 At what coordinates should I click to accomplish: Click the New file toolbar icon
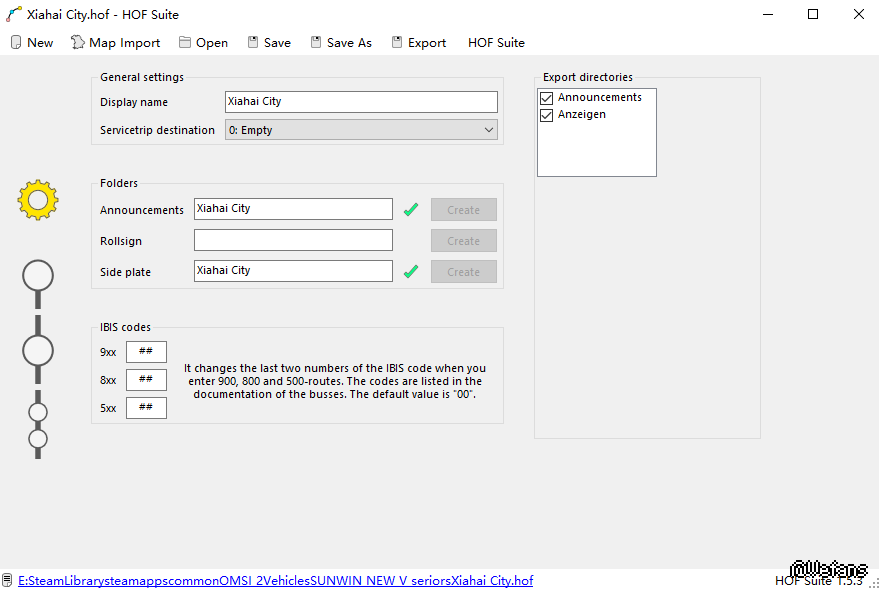point(16,43)
